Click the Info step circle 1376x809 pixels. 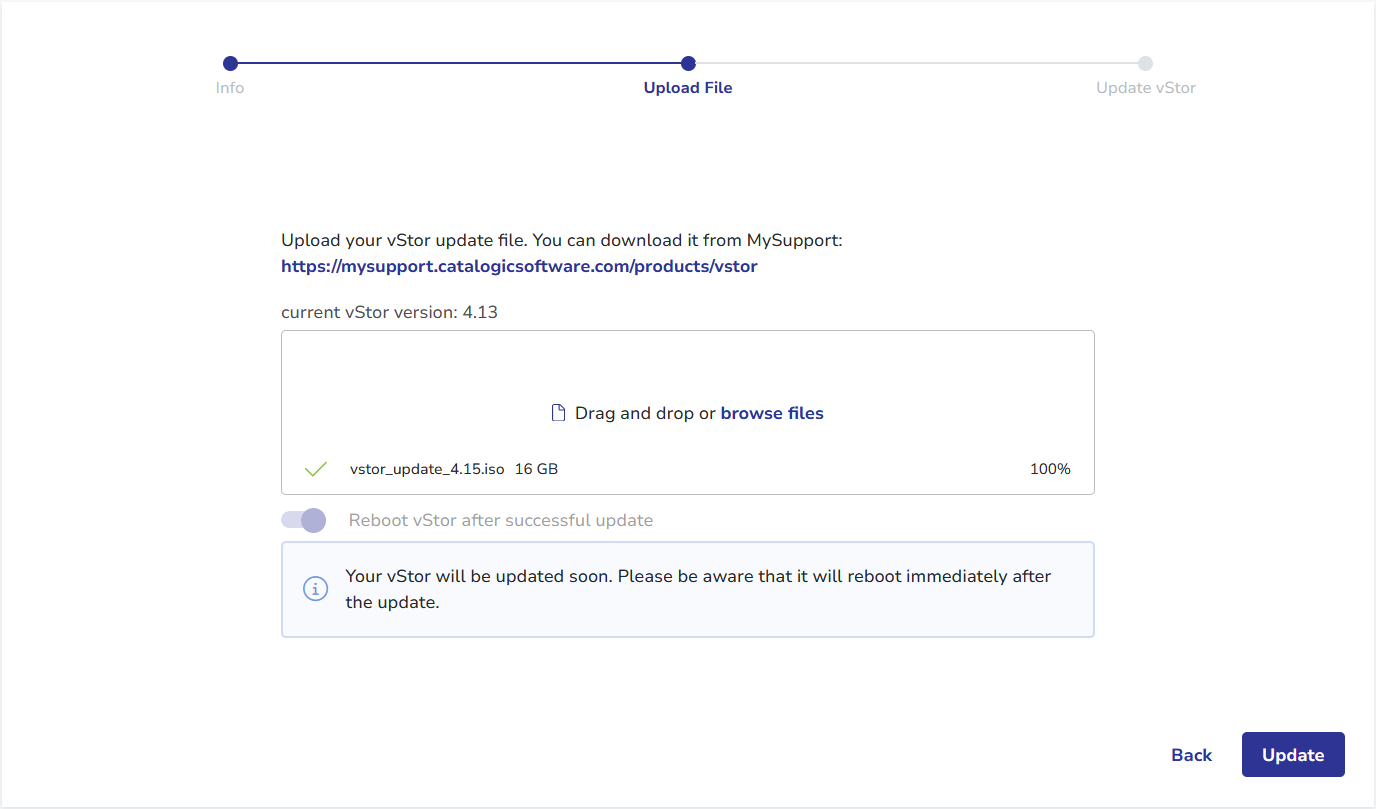click(x=230, y=63)
